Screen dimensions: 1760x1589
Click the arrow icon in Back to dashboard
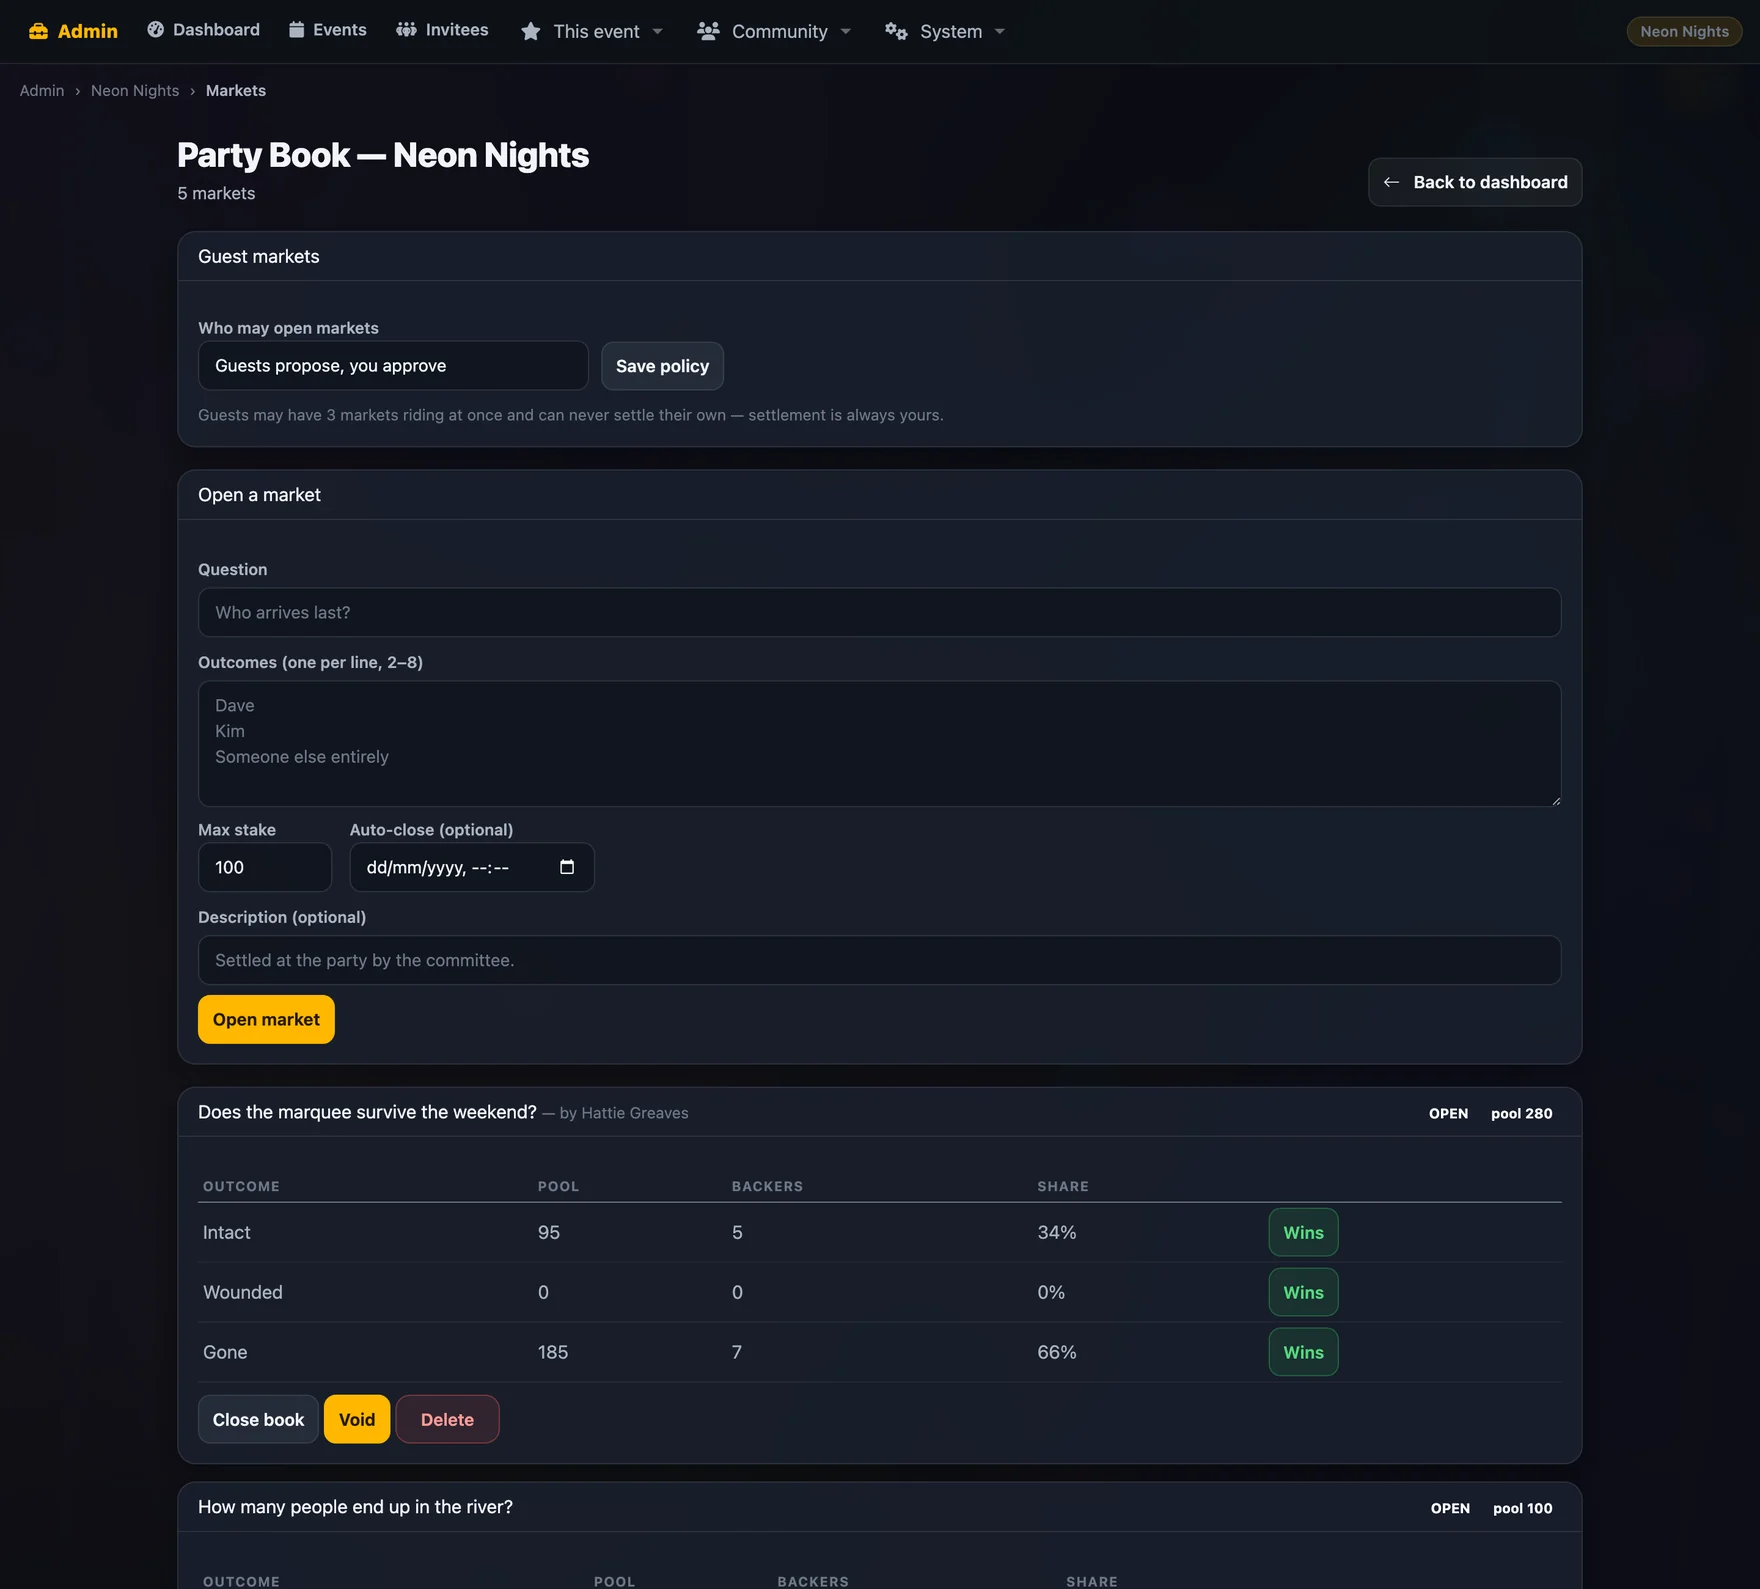point(1391,182)
